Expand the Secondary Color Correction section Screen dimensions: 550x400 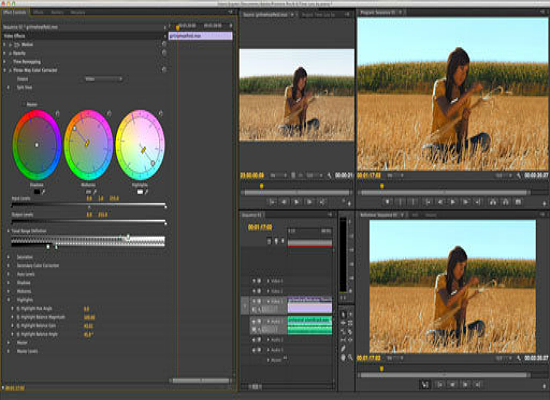(8, 266)
